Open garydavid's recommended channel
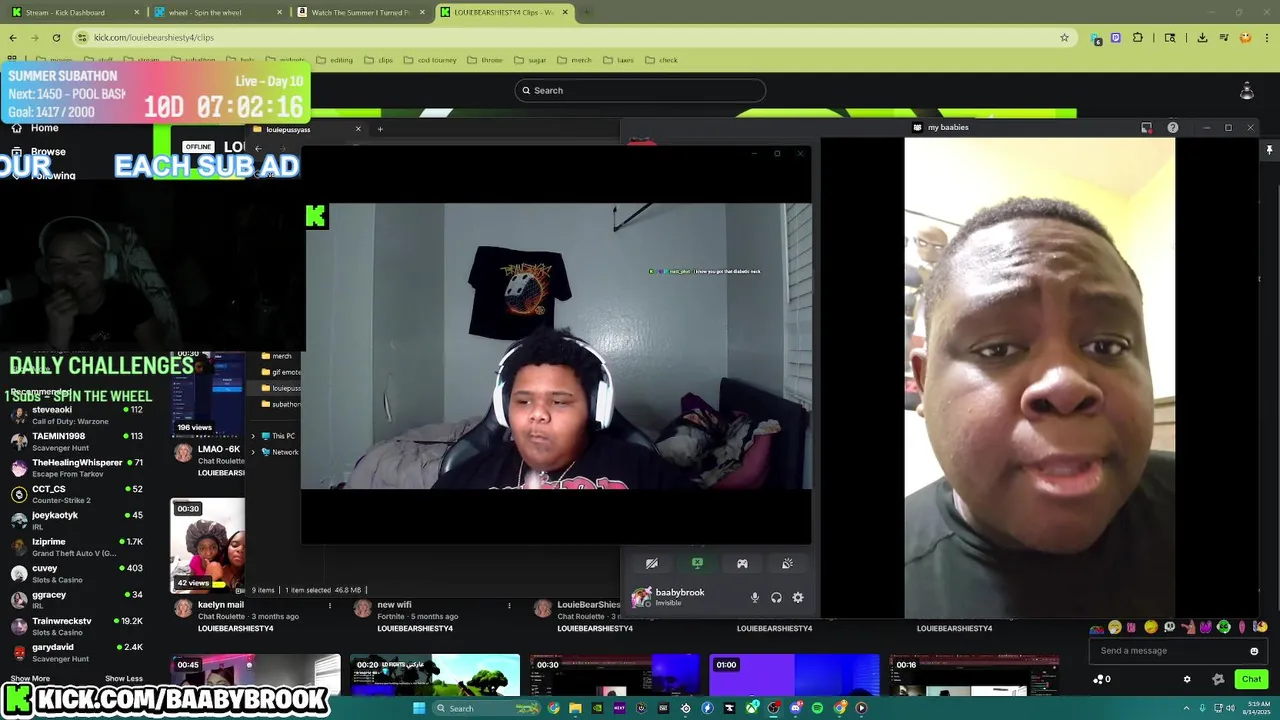The width and height of the screenshot is (1280, 720). point(78,652)
